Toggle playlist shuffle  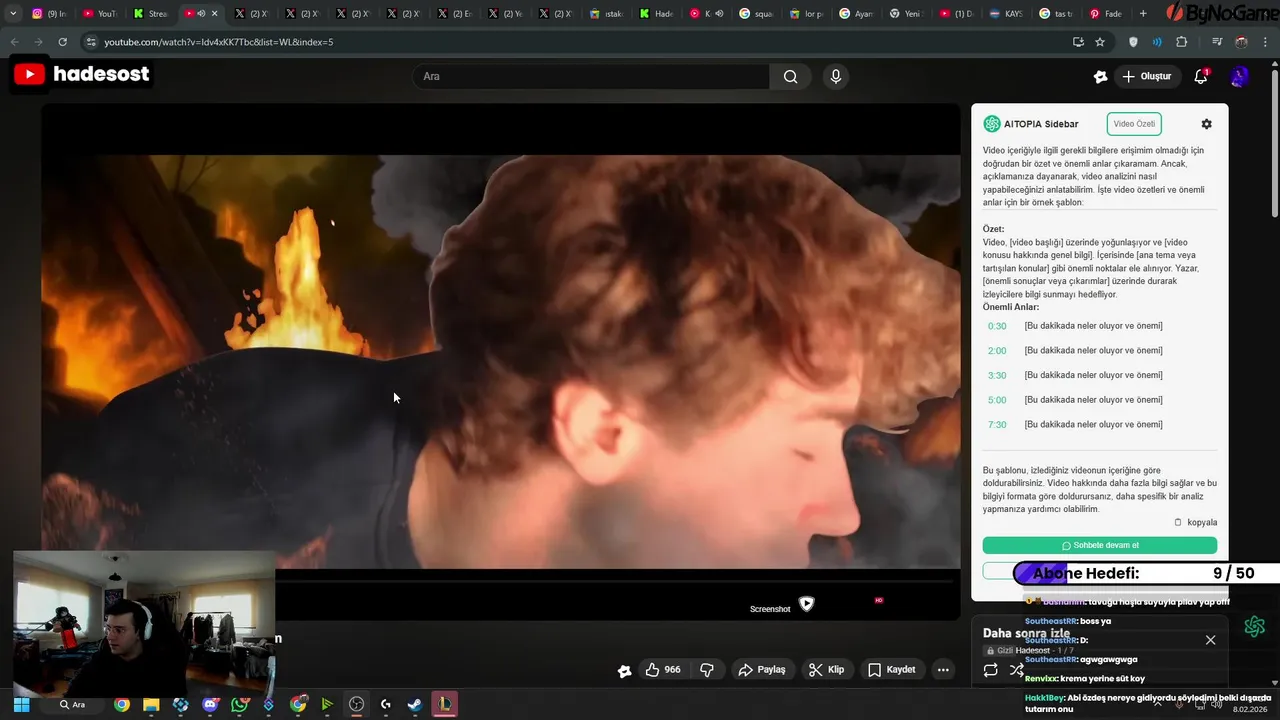pos(1016,671)
